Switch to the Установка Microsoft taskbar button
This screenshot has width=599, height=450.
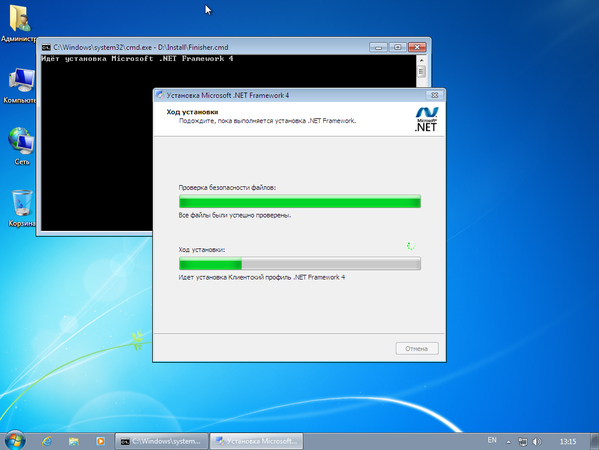[x=257, y=441]
